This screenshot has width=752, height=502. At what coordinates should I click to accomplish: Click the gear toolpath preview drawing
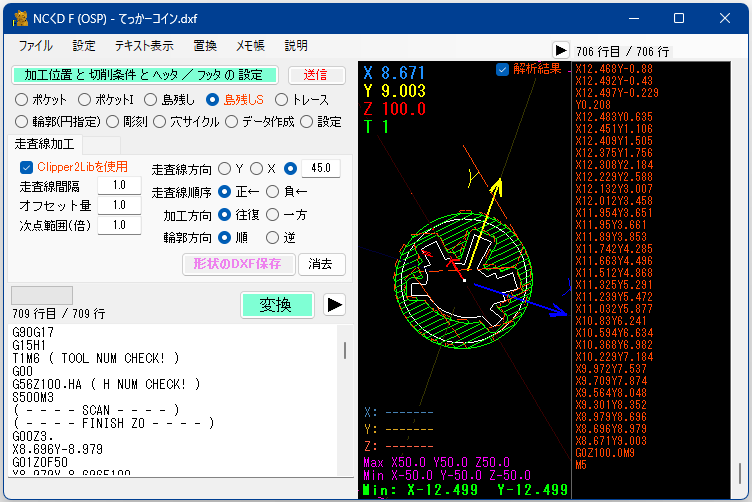pyautogui.click(x=464, y=280)
